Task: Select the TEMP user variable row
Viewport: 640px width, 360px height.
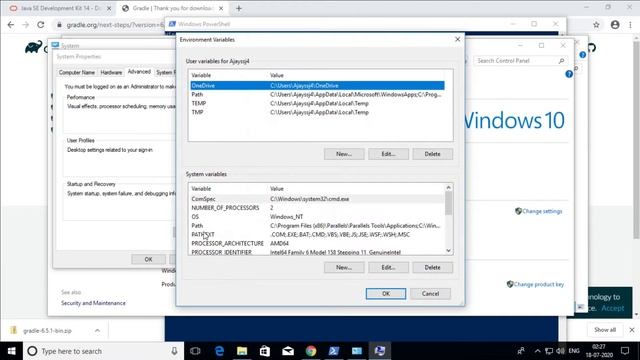Action: pyautogui.click(x=318, y=104)
